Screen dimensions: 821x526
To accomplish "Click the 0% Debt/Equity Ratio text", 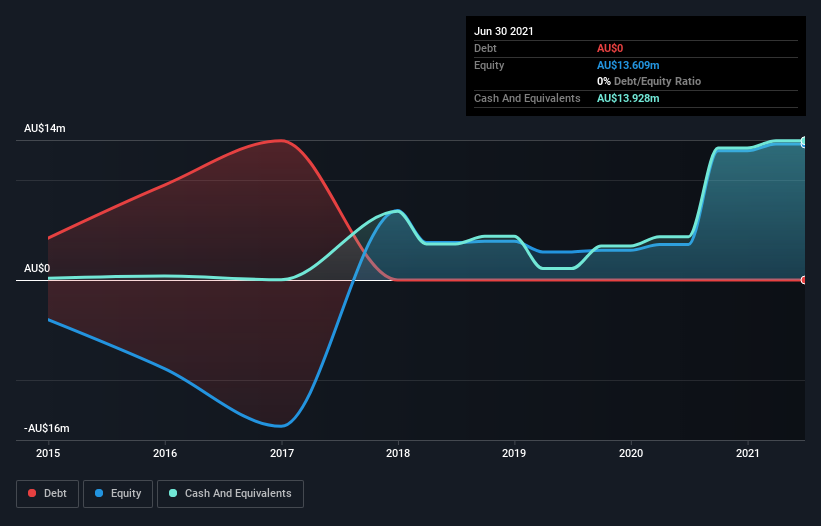I will [x=649, y=81].
